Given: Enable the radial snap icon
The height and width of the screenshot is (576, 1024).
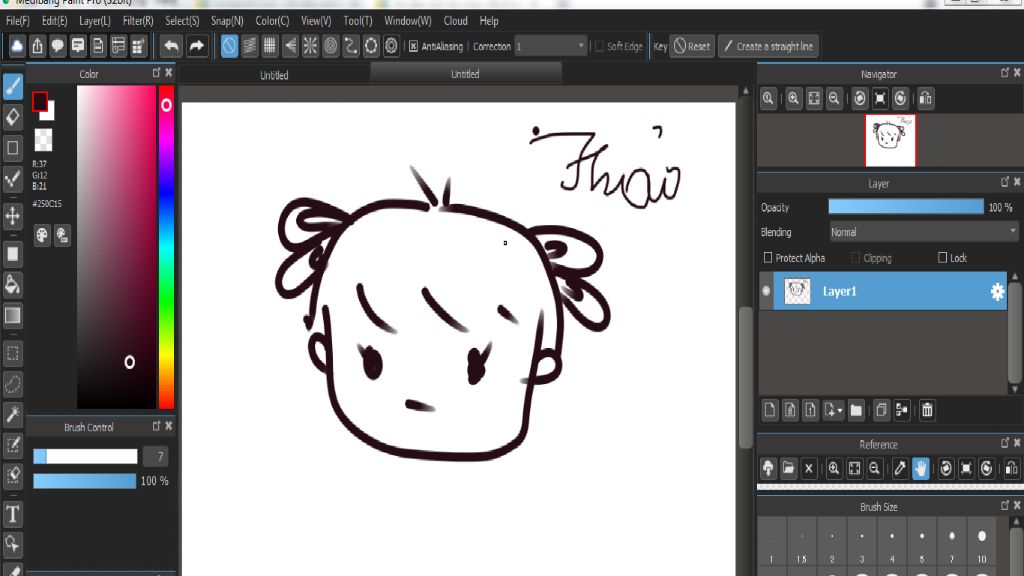Looking at the screenshot, I should pyautogui.click(x=310, y=46).
